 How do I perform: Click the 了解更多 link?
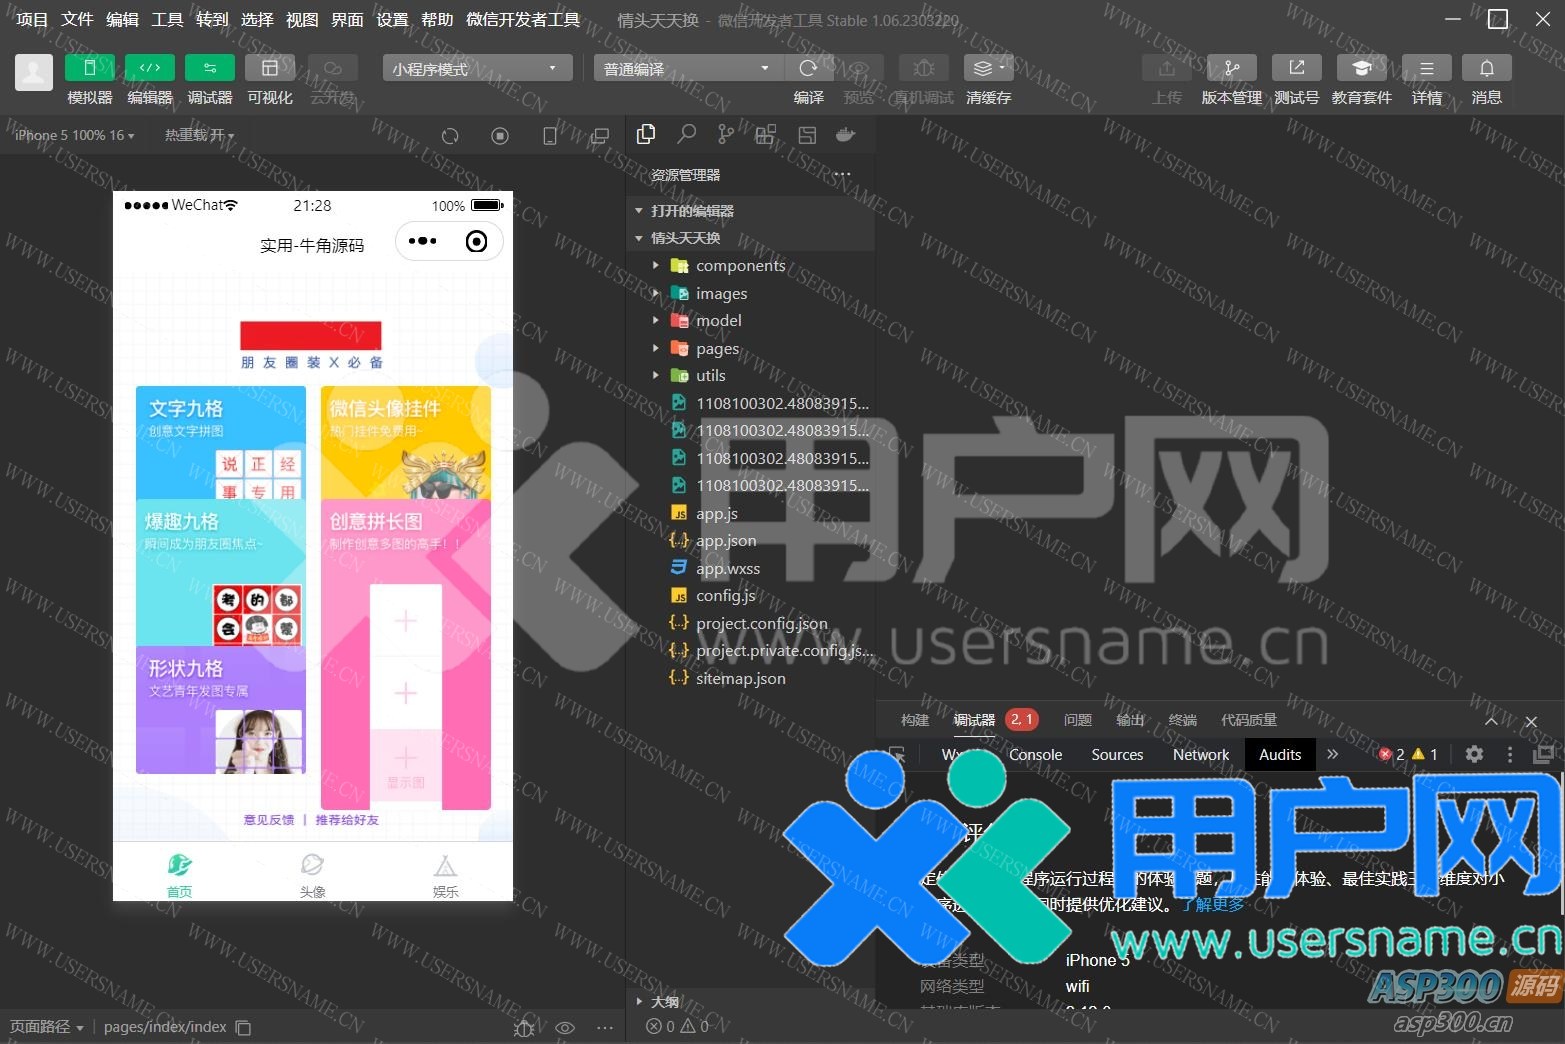coord(1213,904)
